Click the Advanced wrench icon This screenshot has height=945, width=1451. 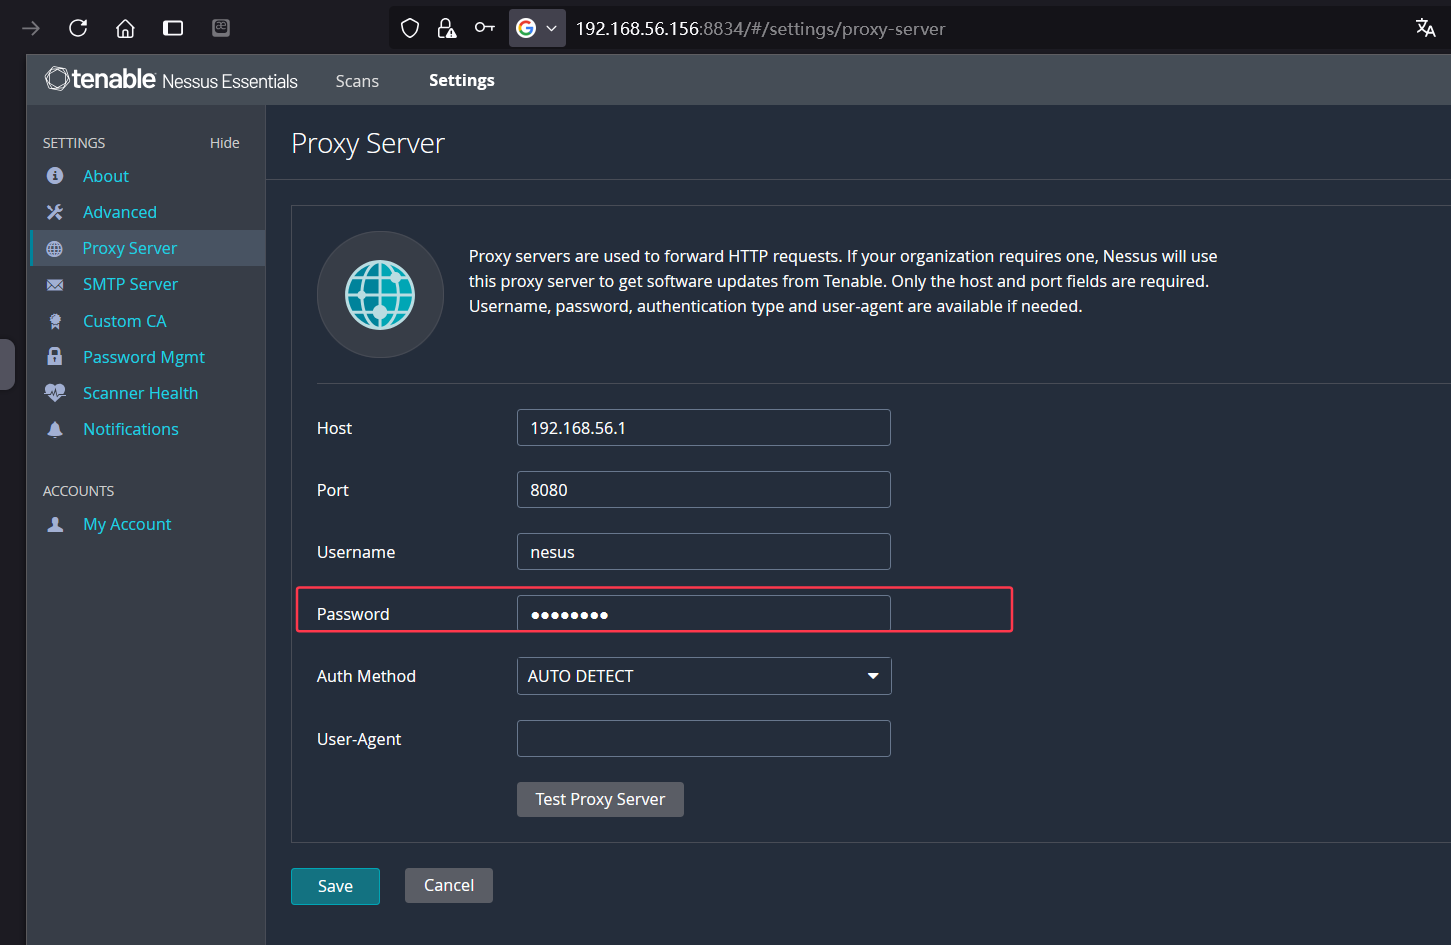coord(55,212)
